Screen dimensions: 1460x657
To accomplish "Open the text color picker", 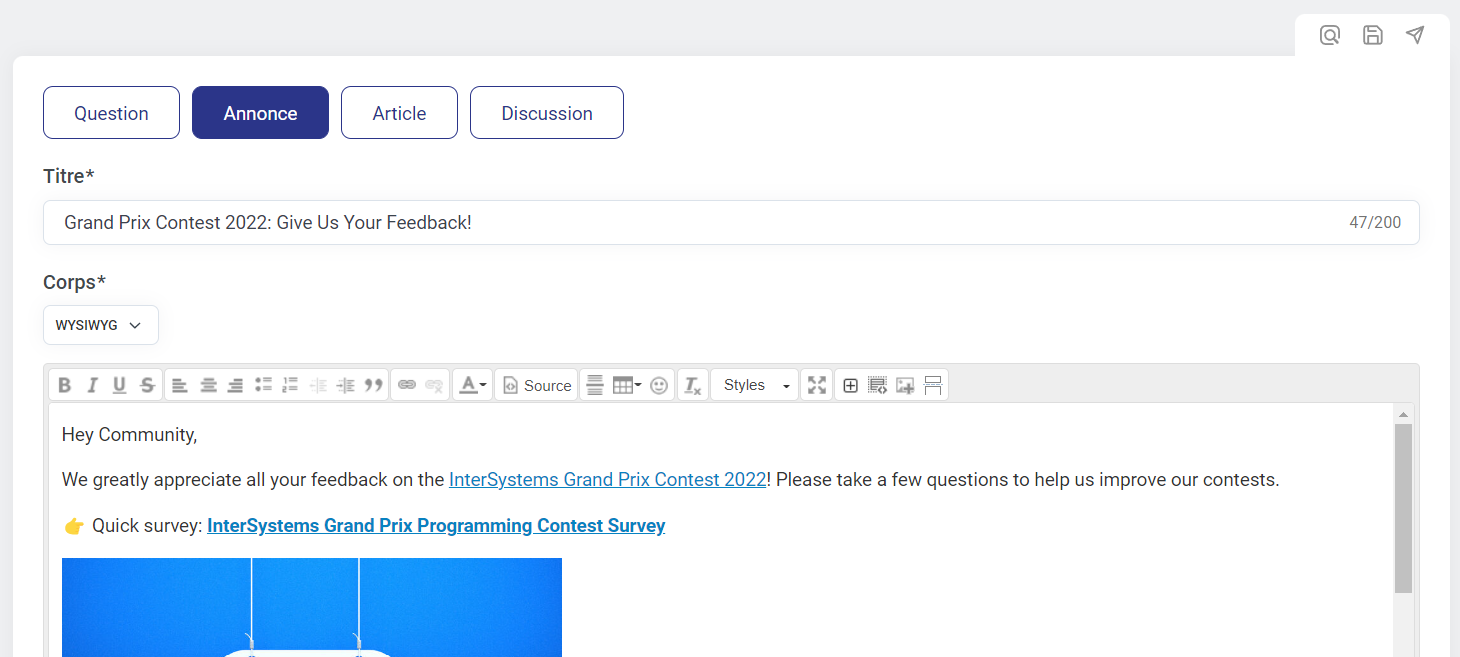I will [471, 385].
